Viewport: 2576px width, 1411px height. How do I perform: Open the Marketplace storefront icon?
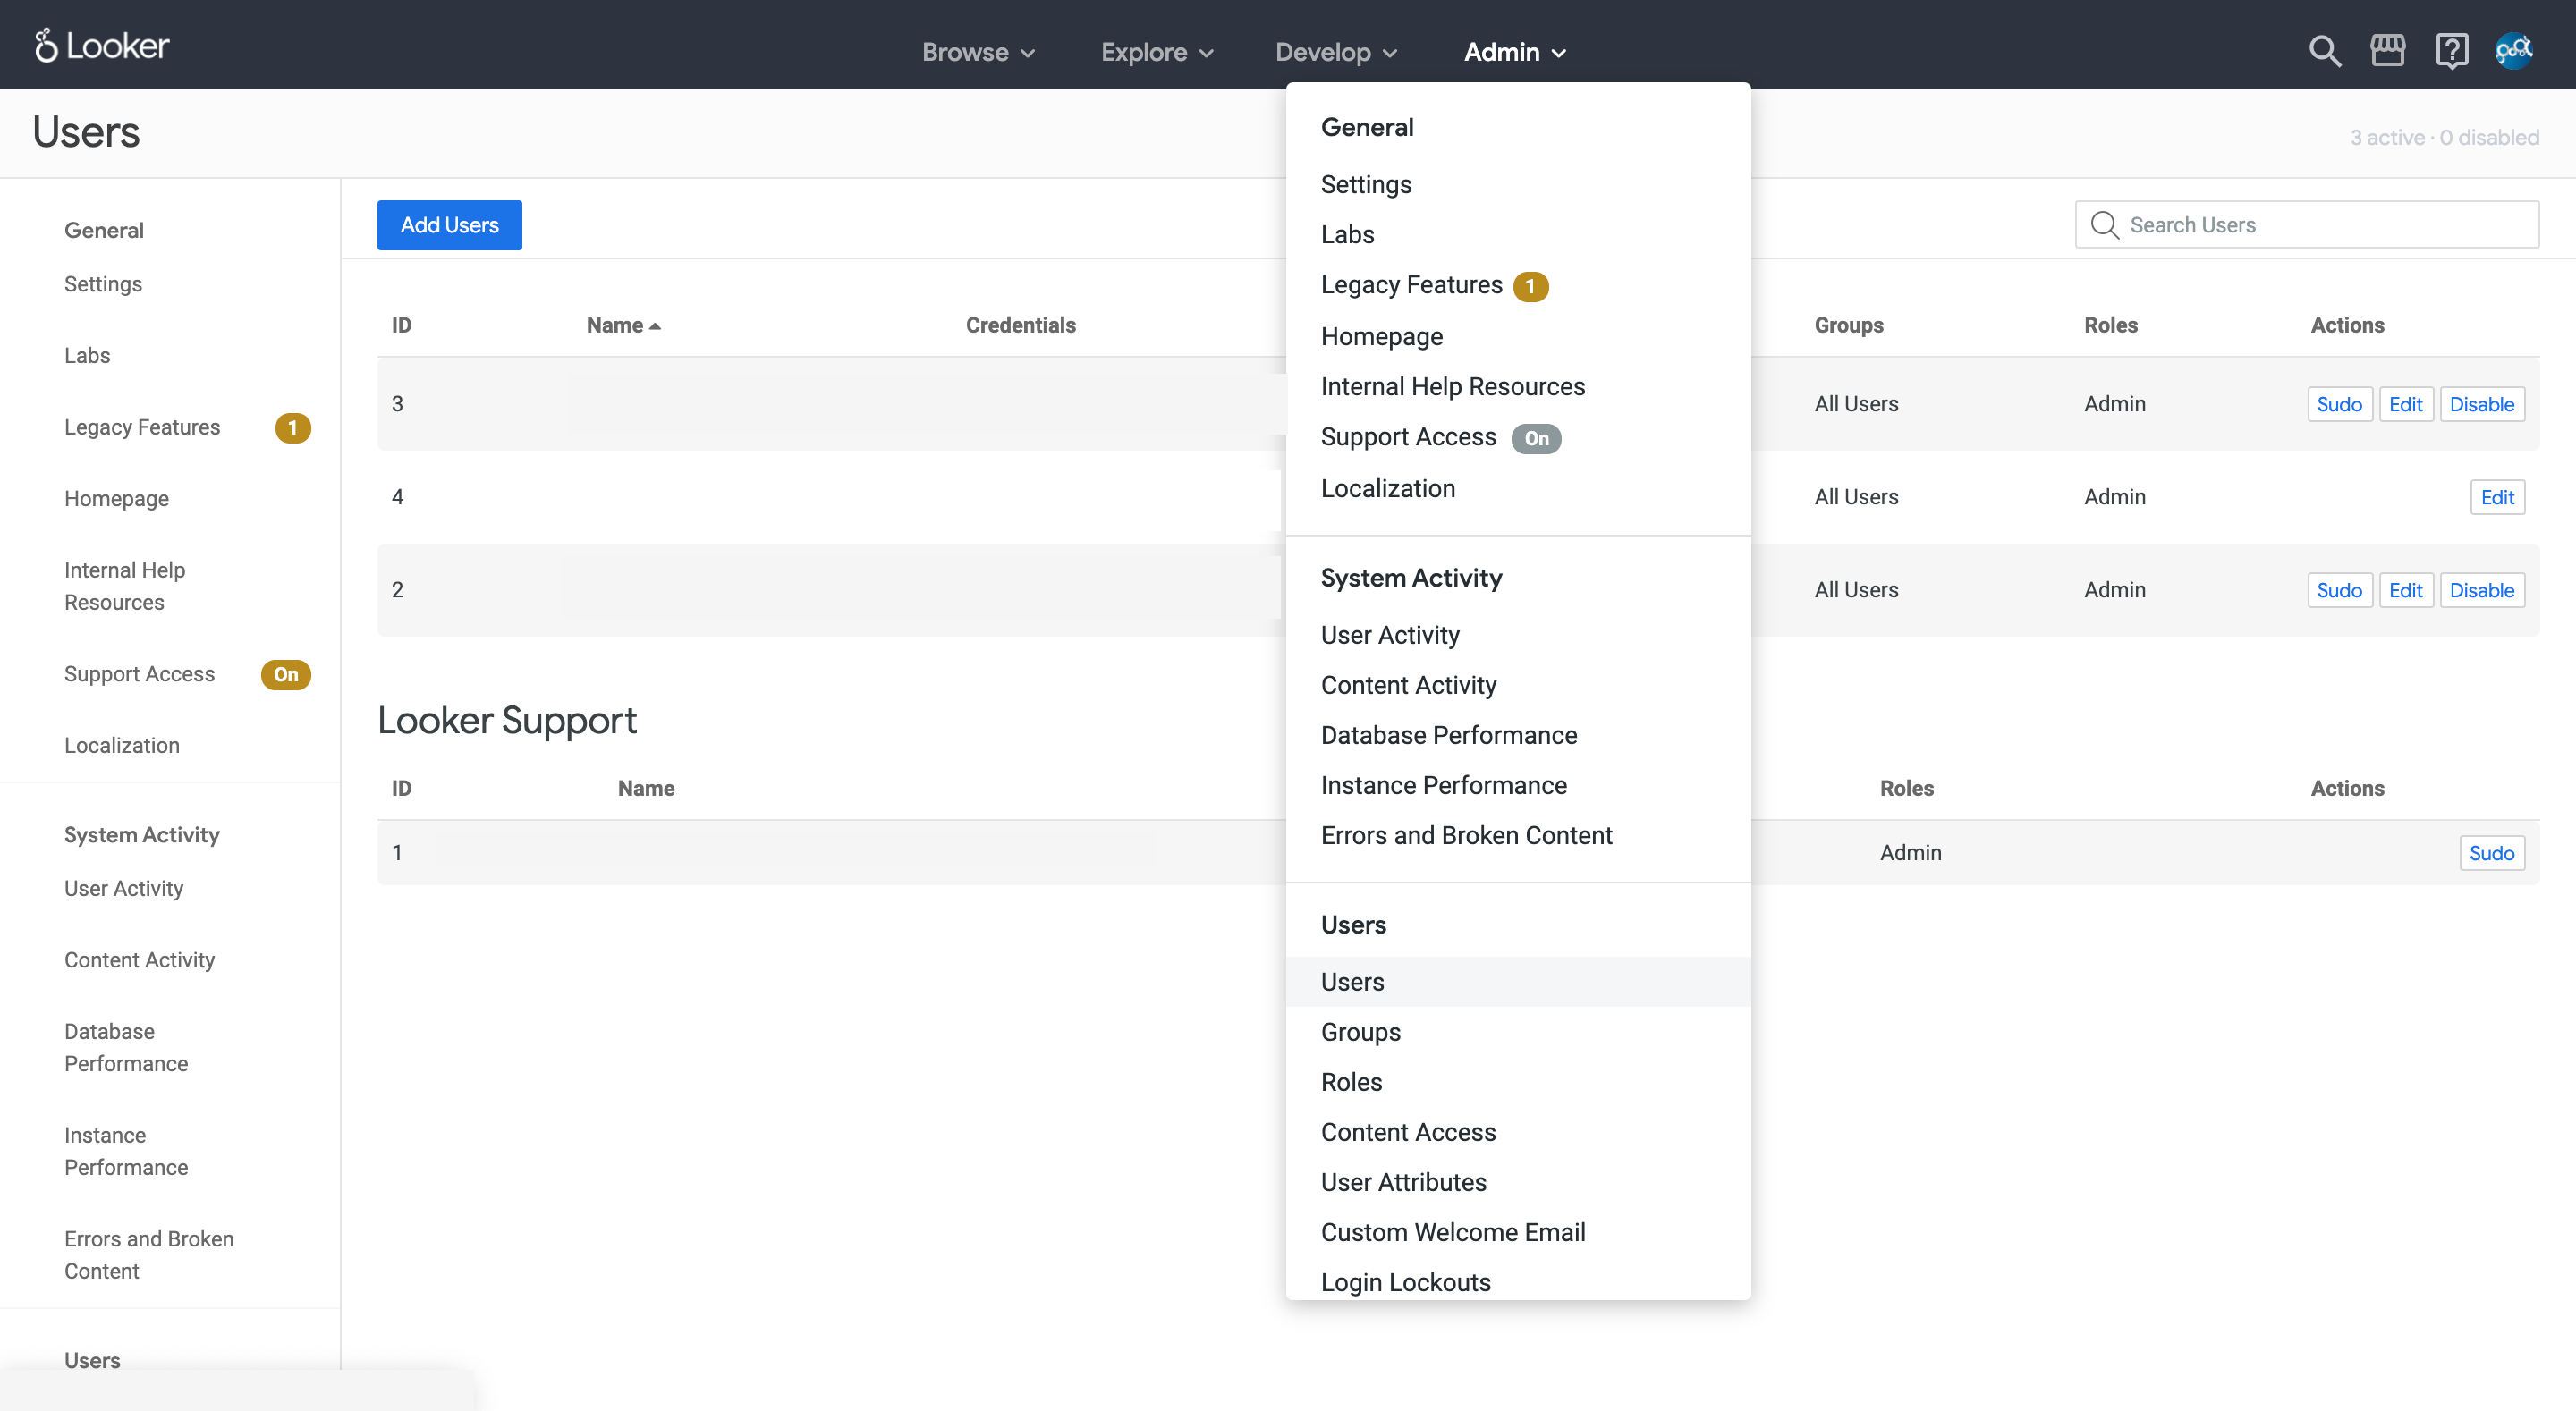pyautogui.click(x=2388, y=50)
